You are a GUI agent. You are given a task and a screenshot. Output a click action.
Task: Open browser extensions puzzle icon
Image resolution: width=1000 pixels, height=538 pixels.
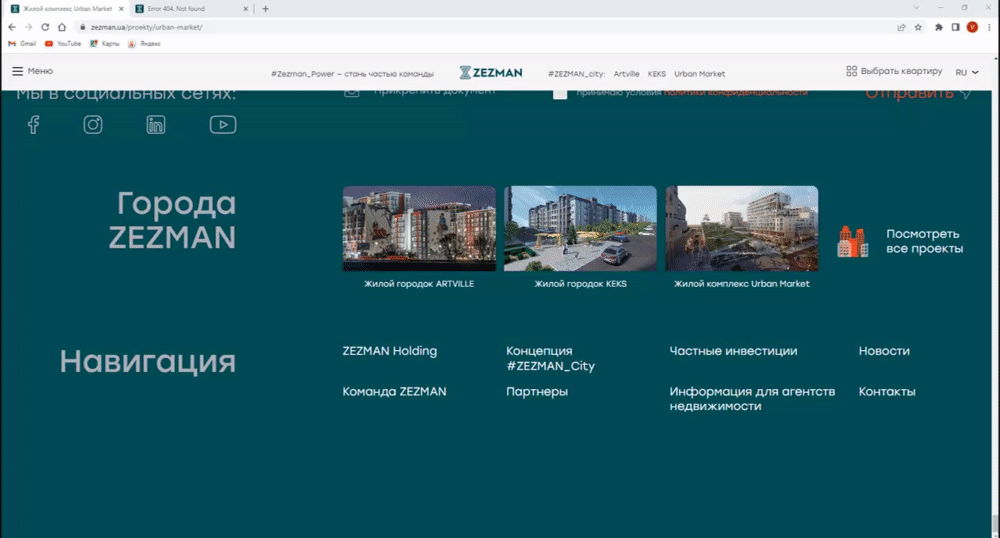939,27
